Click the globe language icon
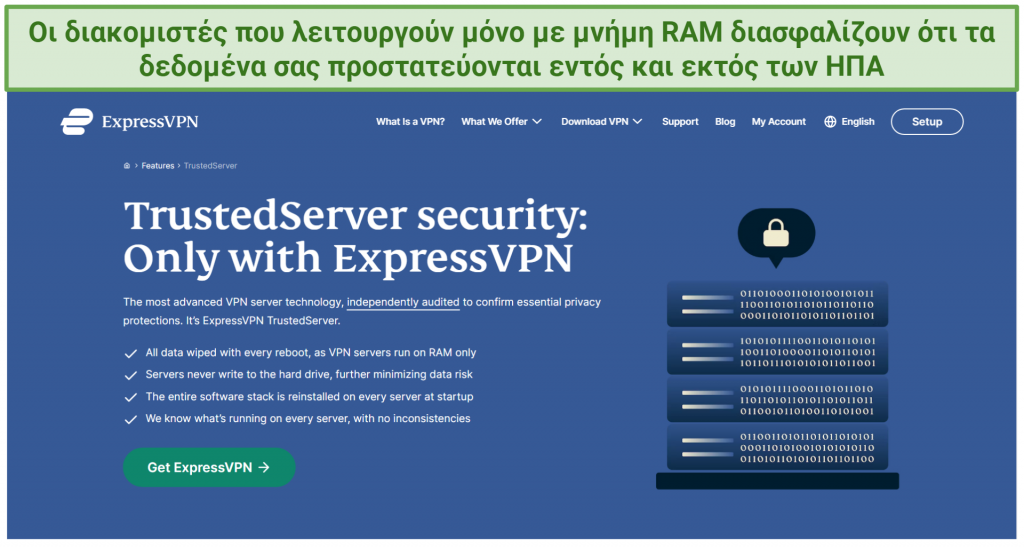The width and height of the screenshot is (1024, 548). (830, 121)
